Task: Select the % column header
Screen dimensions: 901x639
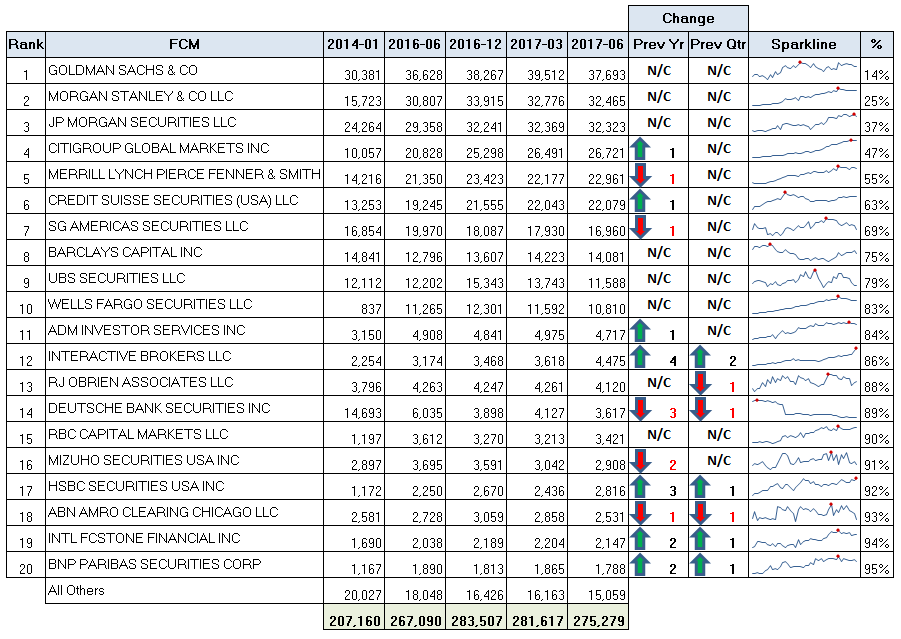Action: click(876, 44)
